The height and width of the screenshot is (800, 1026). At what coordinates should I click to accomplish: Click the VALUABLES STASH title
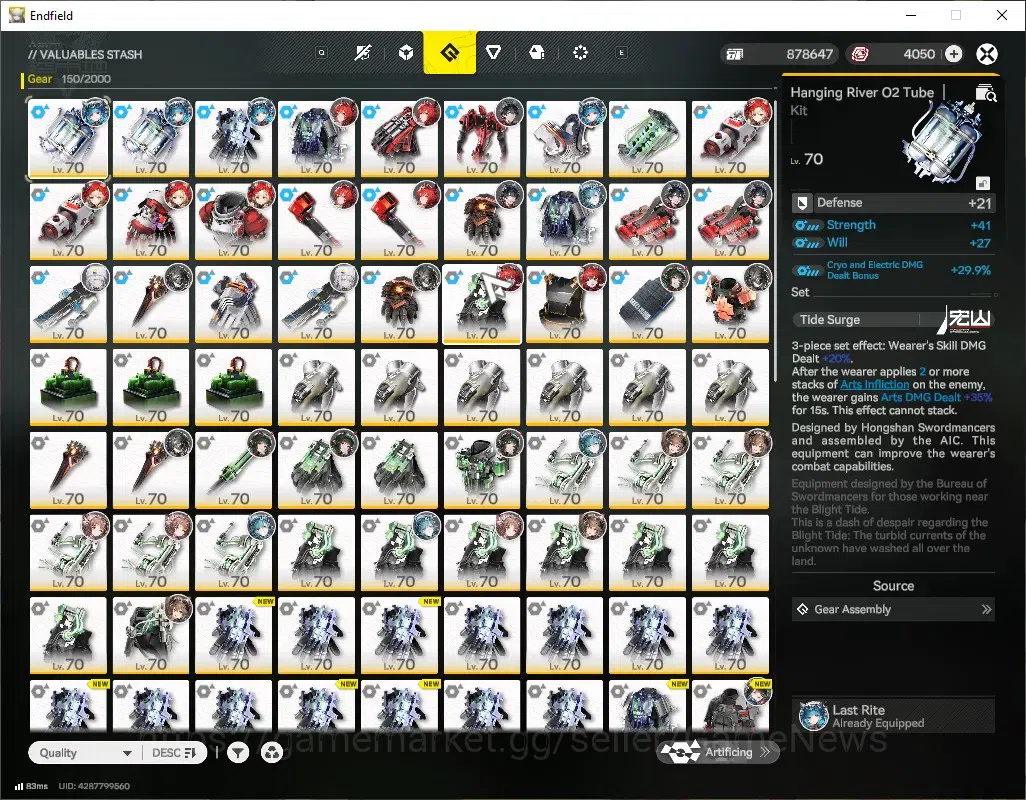coord(85,54)
